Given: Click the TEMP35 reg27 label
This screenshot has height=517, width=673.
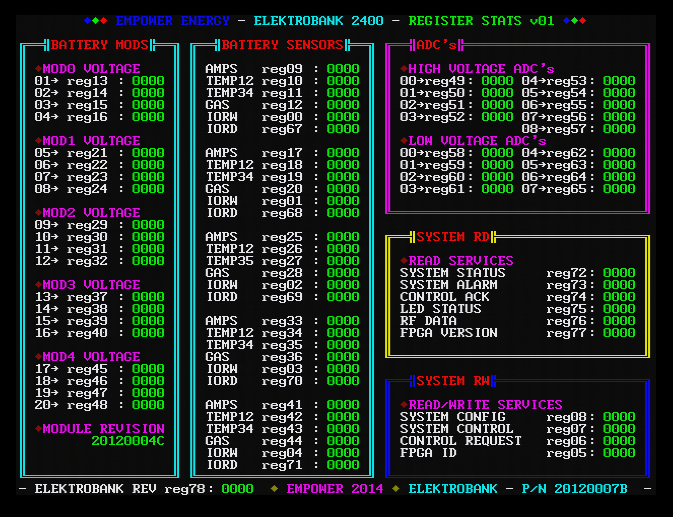Looking at the screenshot, I should click(x=229, y=261).
